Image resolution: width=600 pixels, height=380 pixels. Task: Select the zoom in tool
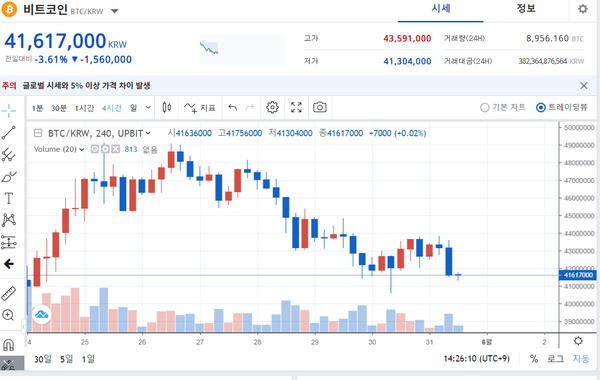tap(8, 315)
